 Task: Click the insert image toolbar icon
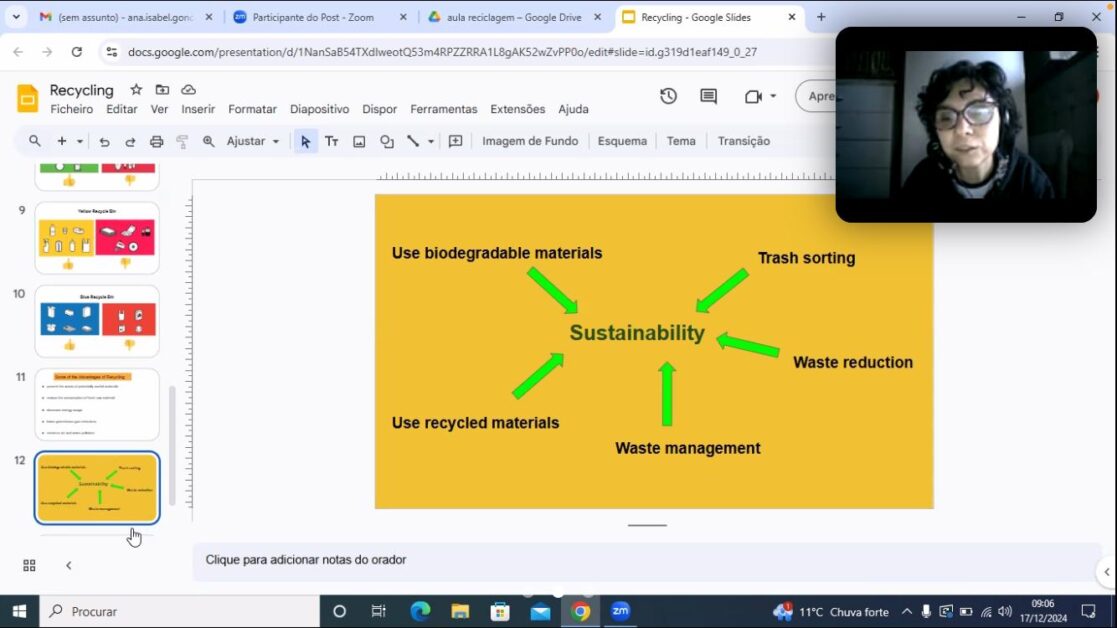click(359, 142)
